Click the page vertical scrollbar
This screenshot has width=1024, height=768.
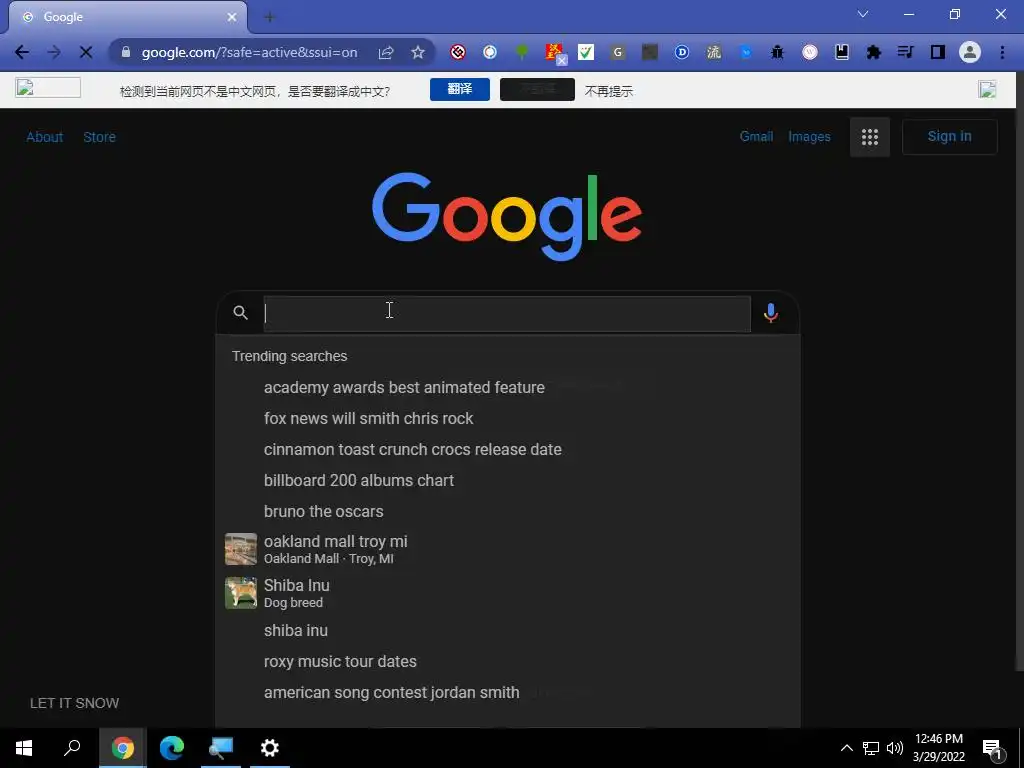pos(1019,392)
